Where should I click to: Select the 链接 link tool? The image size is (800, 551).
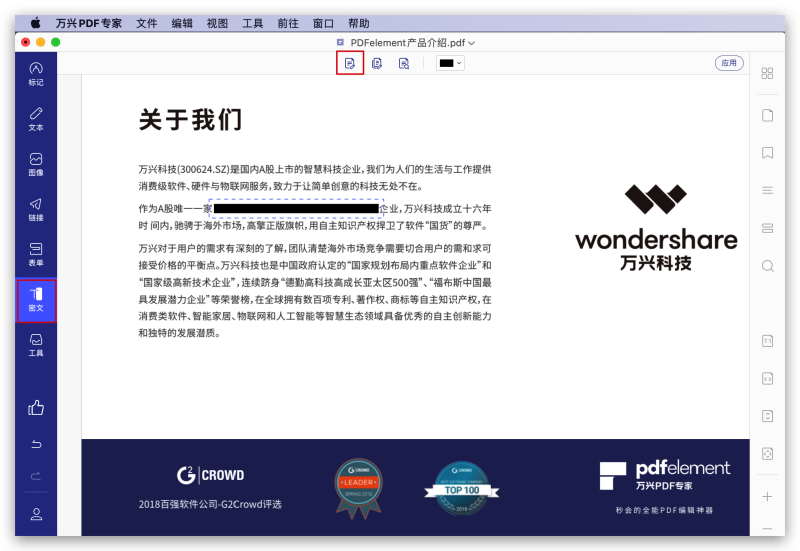[36, 210]
